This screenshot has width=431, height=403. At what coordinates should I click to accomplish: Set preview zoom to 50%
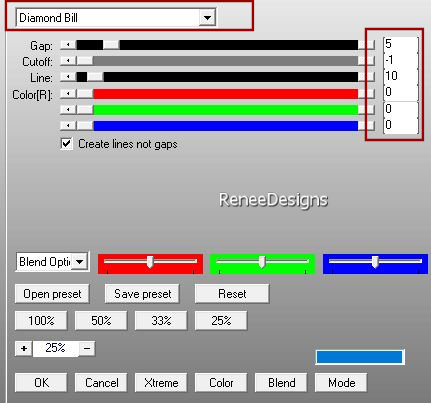click(x=101, y=321)
